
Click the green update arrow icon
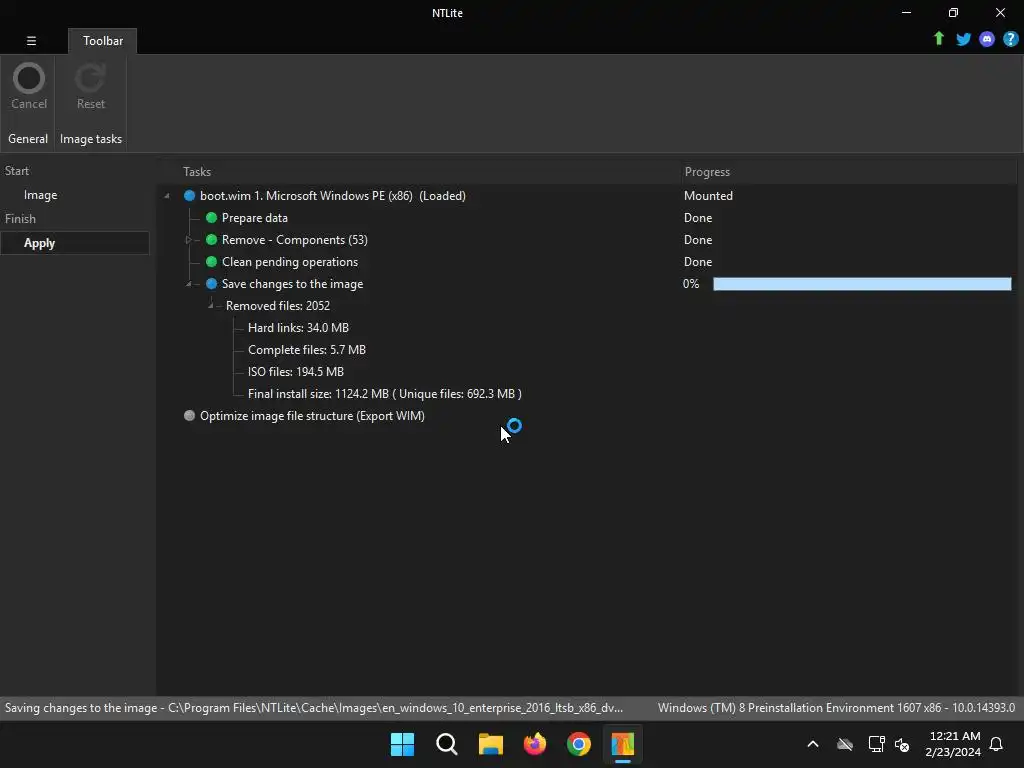pyautogui.click(x=938, y=39)
